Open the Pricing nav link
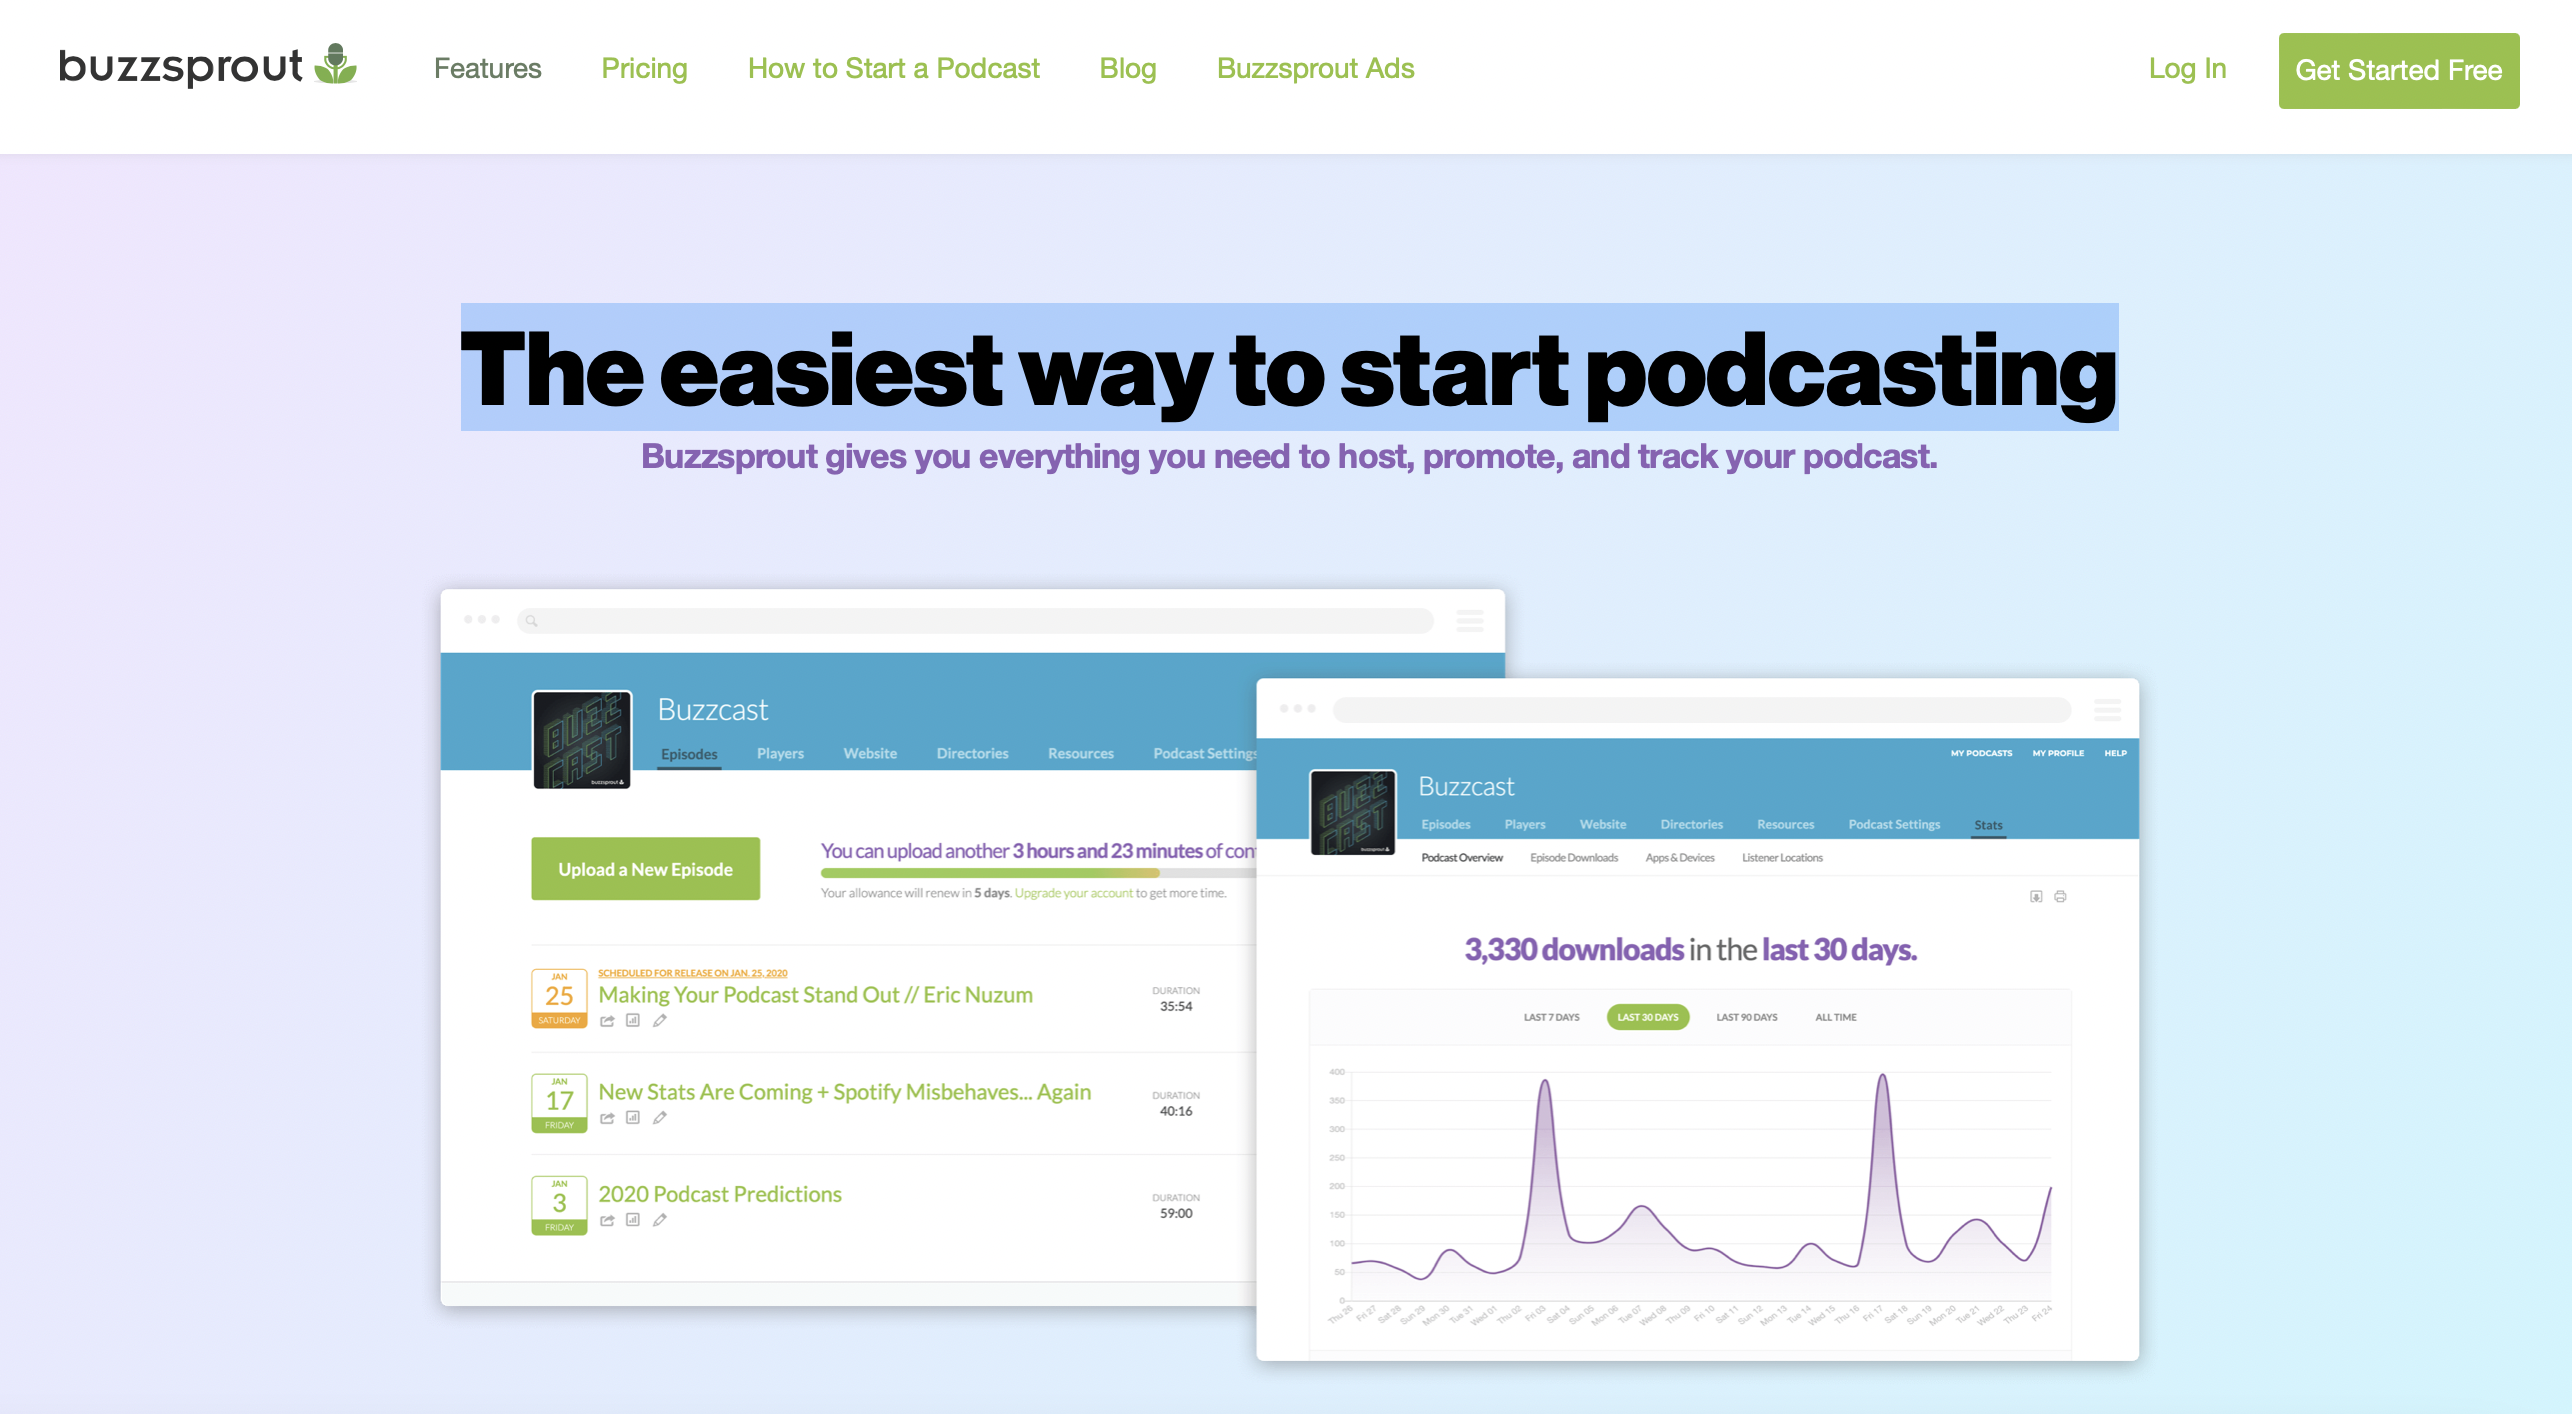The width and height of the screenshot is (2572, 1414). click(x=644, y=68)
